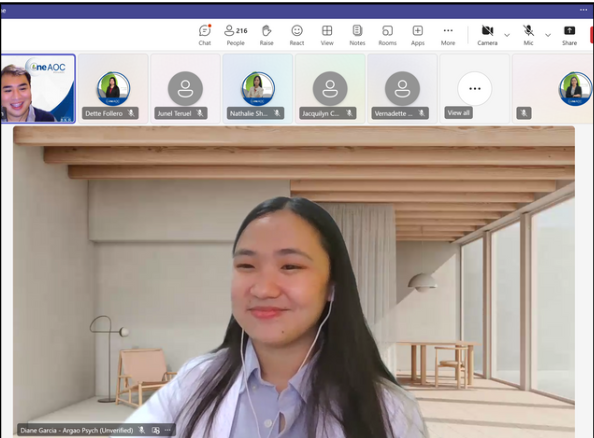Open title bar ellipsis menu
The width and height of the screenshot is (594, 438).
click(x=583, y=10)
